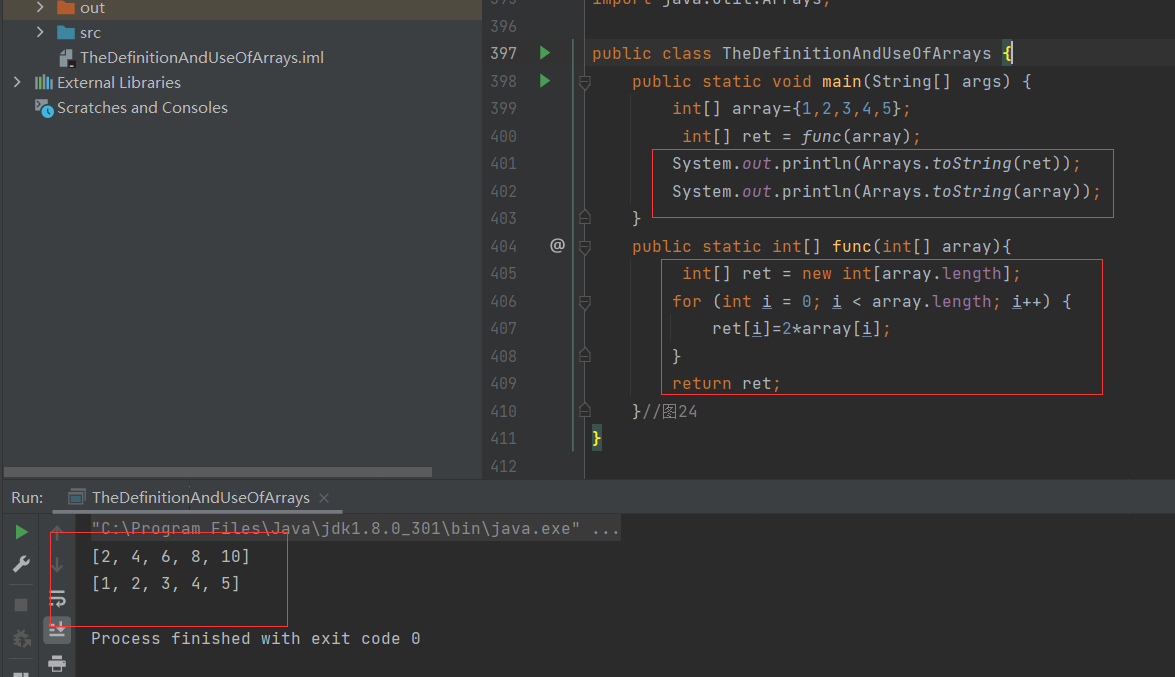
Task: Click the fold end marker at line 410
Action: coord(585,410)
